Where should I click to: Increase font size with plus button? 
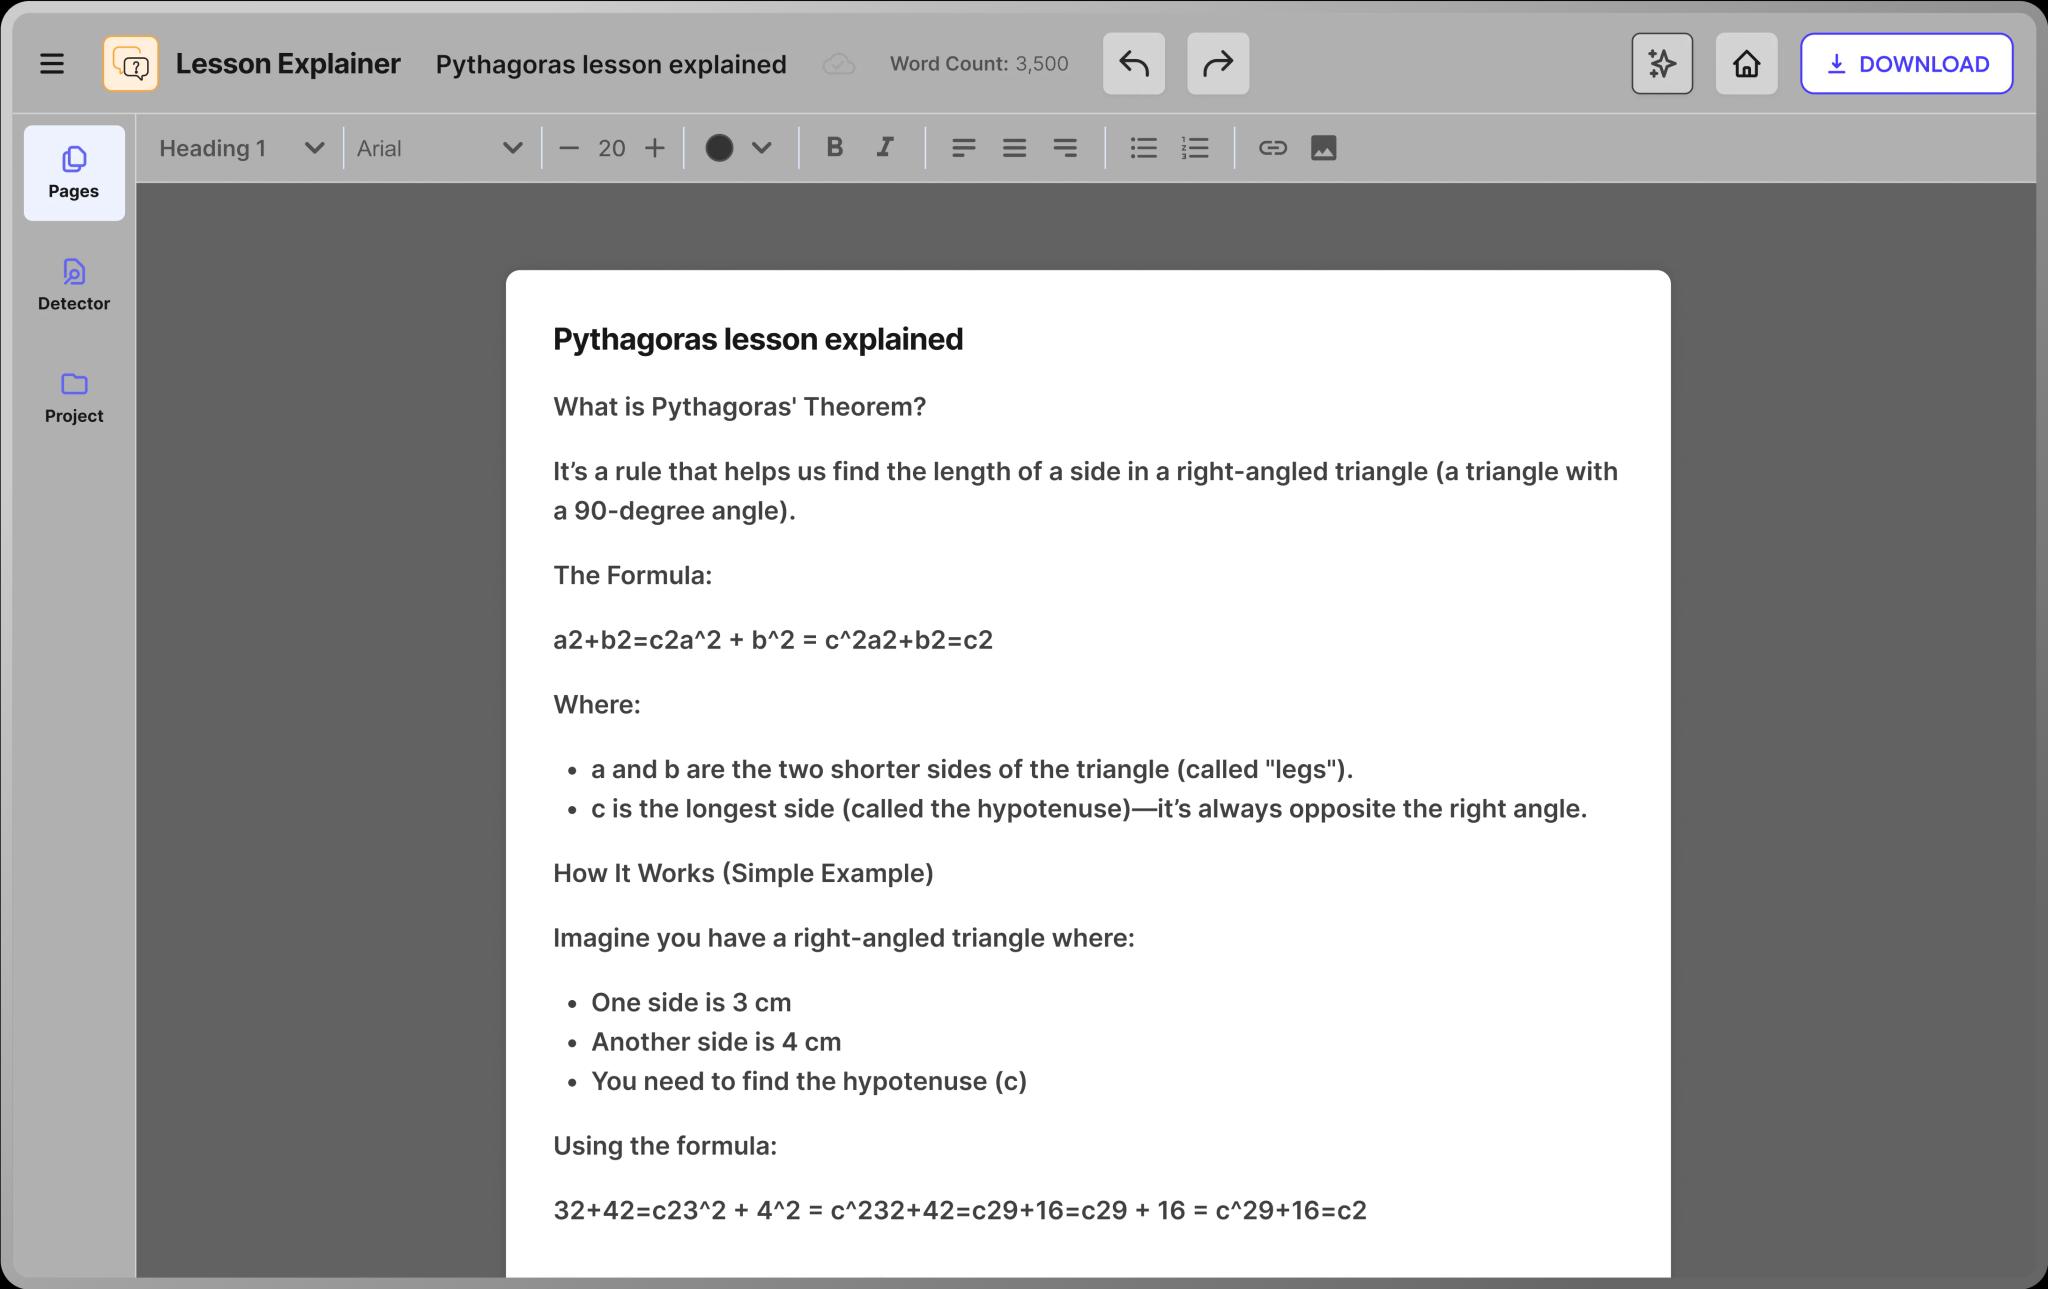pos(655,148)
